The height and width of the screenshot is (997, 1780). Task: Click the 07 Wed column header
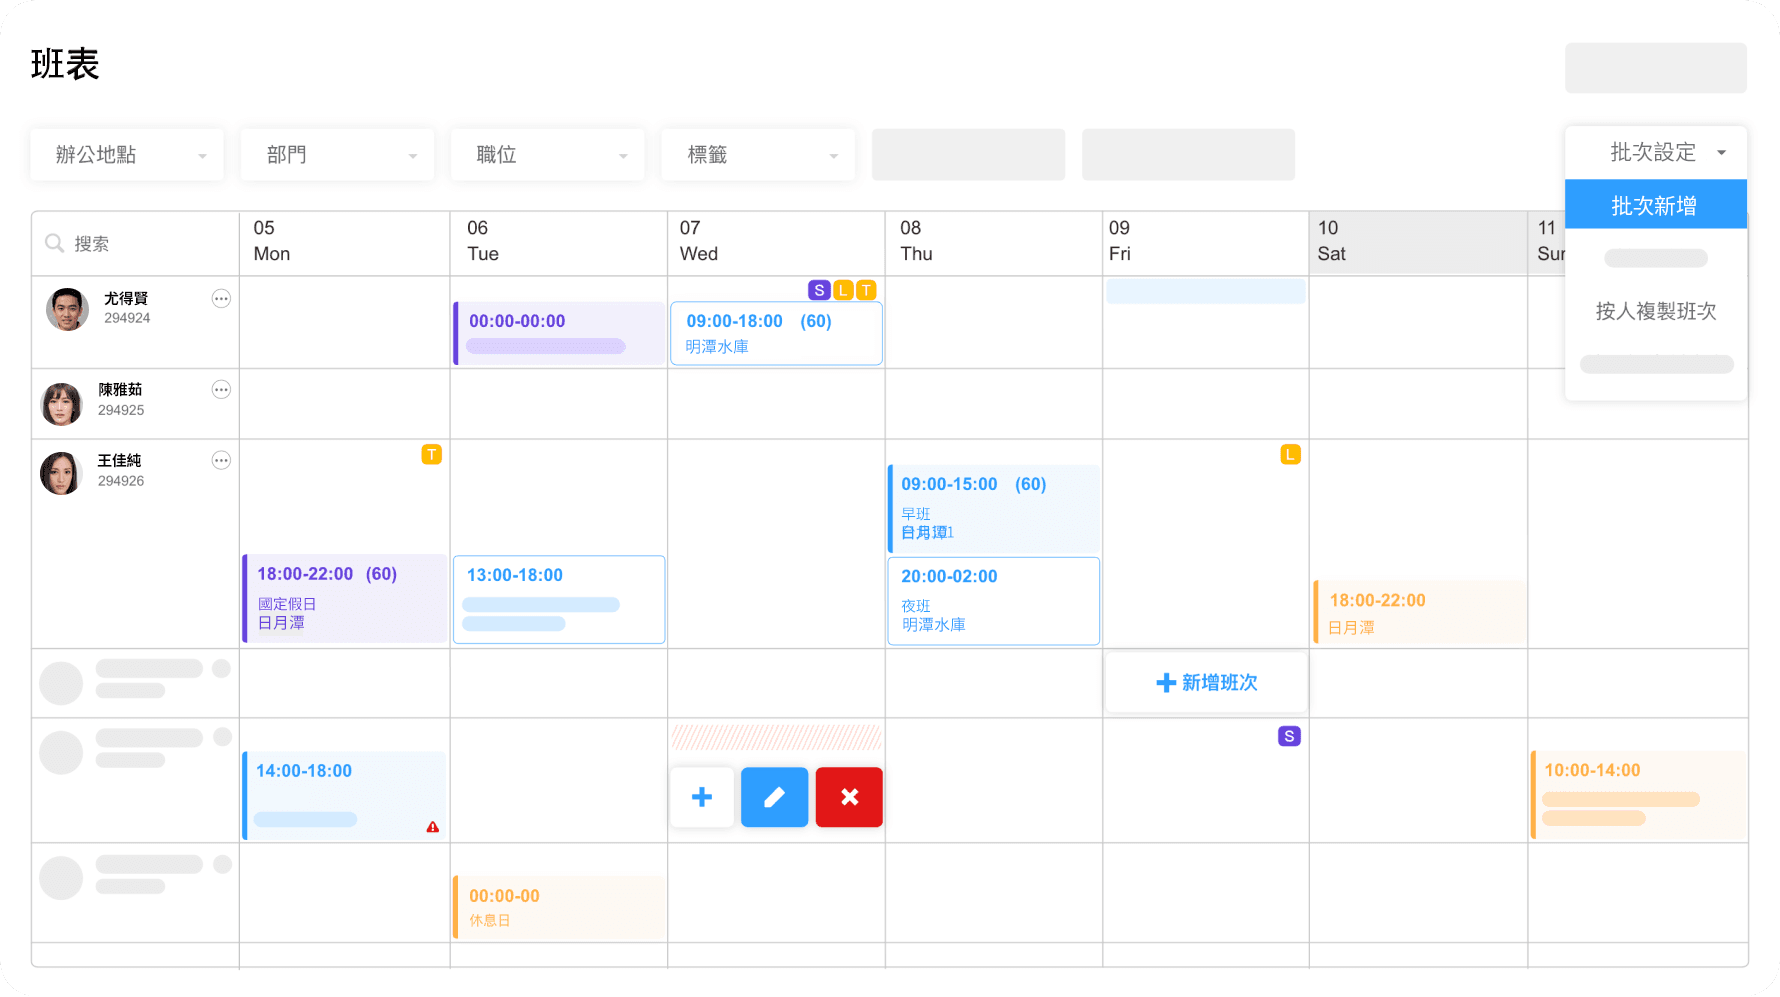pos(776,241)
